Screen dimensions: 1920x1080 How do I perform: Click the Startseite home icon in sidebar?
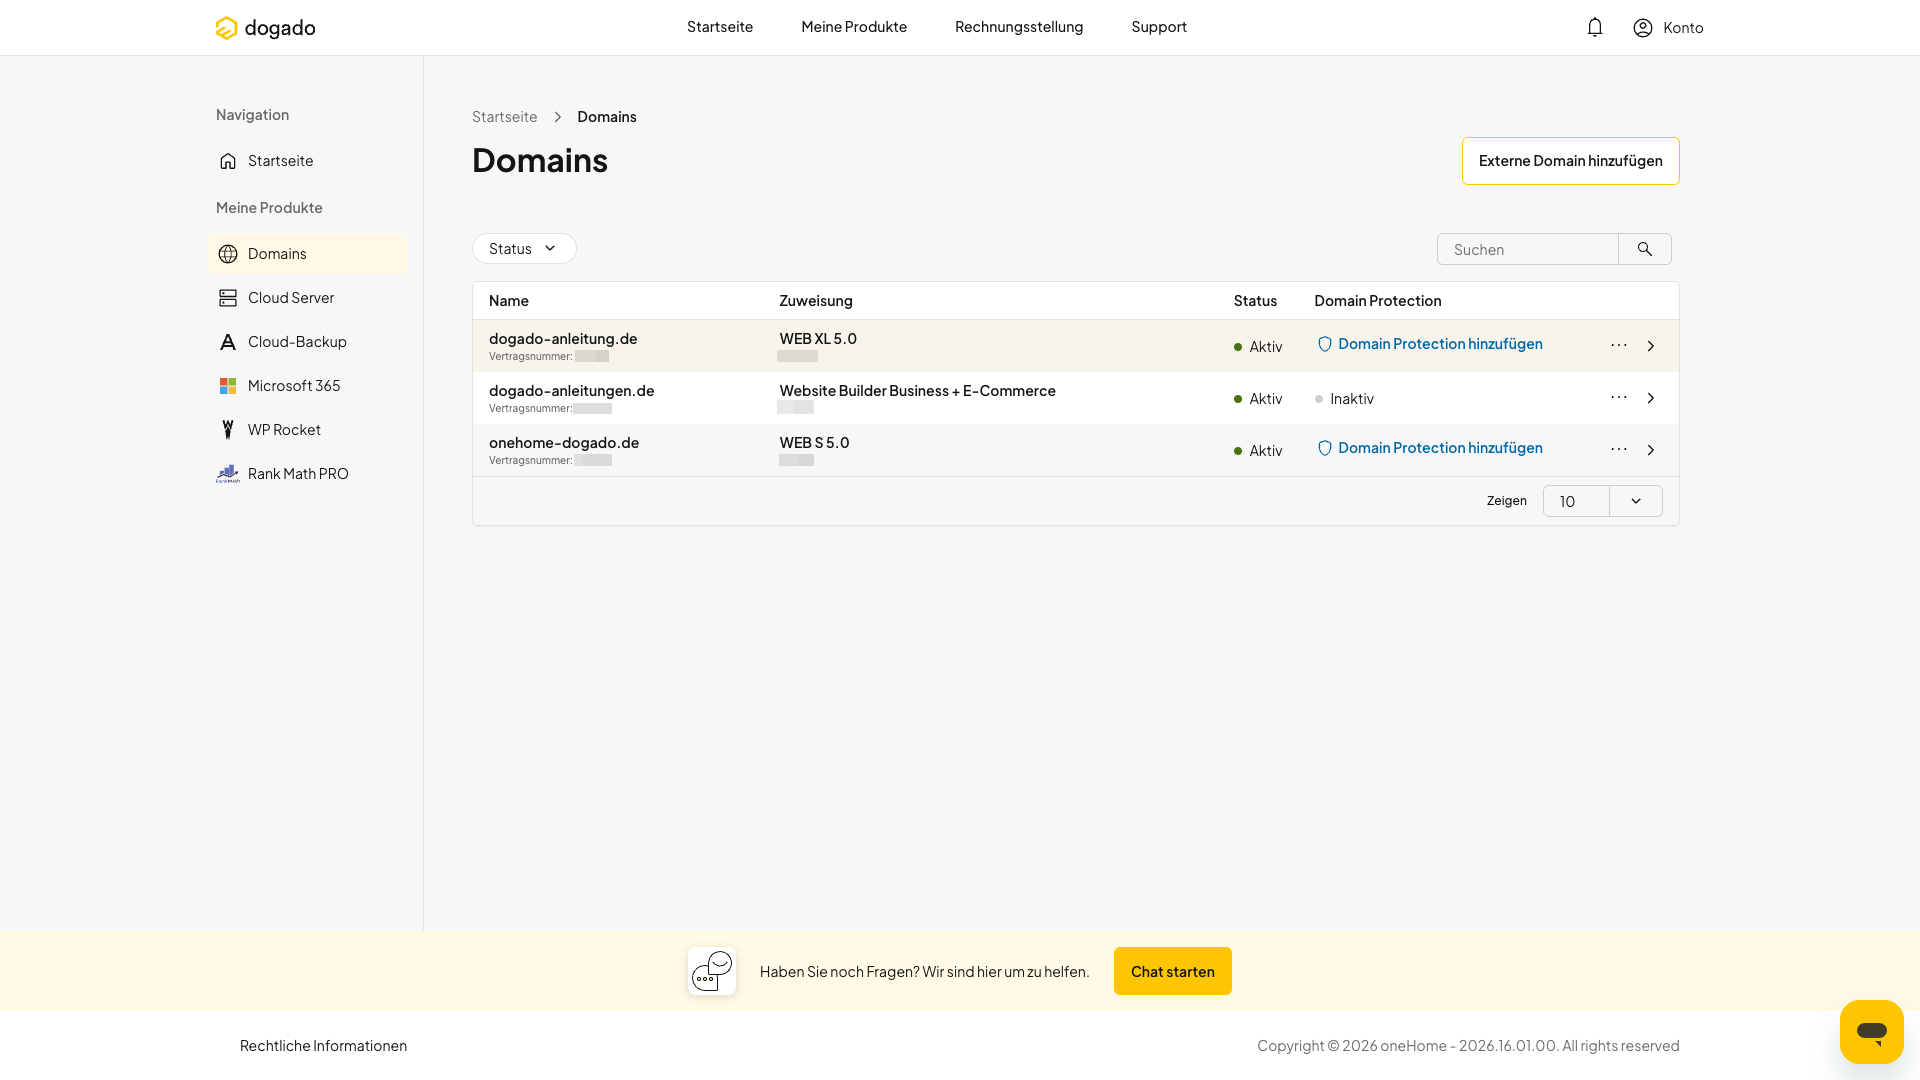pyautogui.click(x=228, y=161)
